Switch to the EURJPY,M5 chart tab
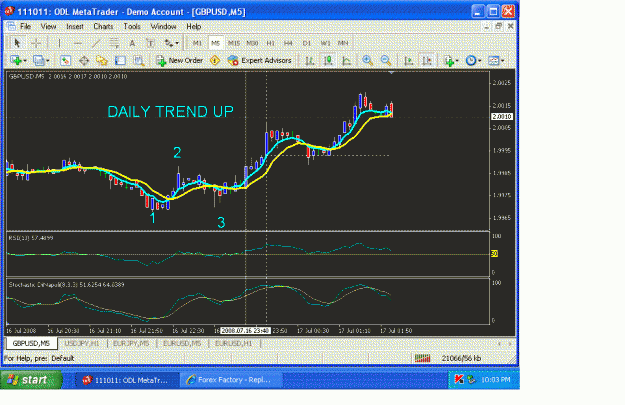Screen dimensions: 625x405 (131, 343)
